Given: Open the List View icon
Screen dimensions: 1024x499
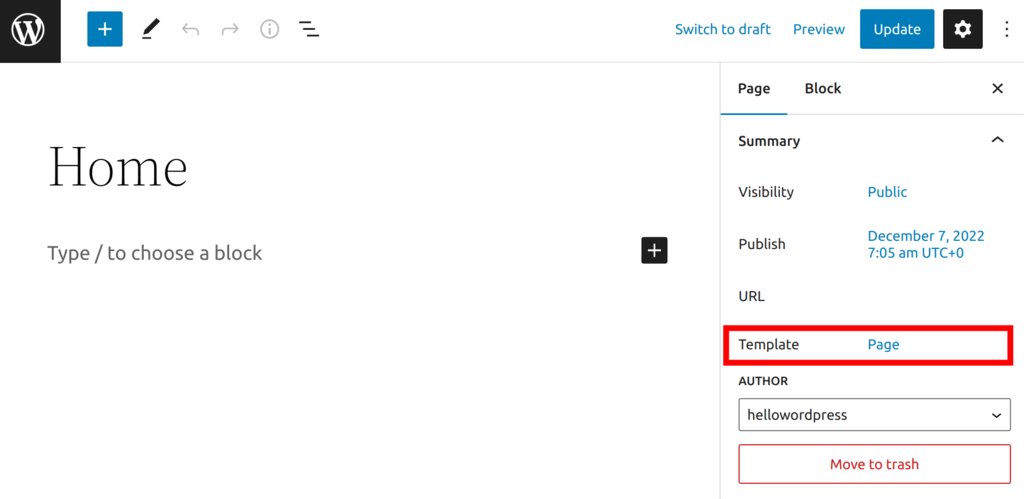Looking at the screenshot, I should pos(310,30).
